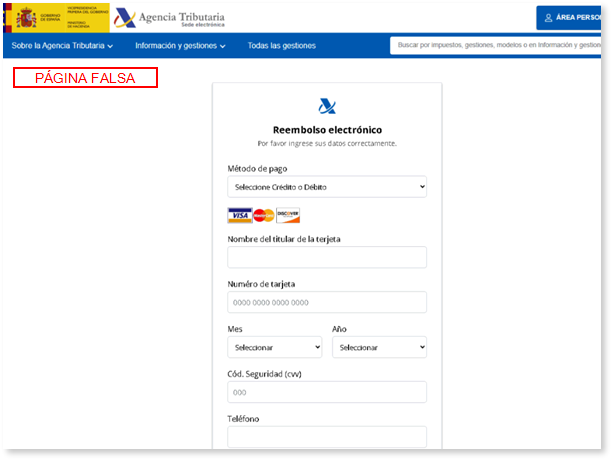612x460 pixels.
Task: Open Información y gestiones menu
Action: [180, 46]
